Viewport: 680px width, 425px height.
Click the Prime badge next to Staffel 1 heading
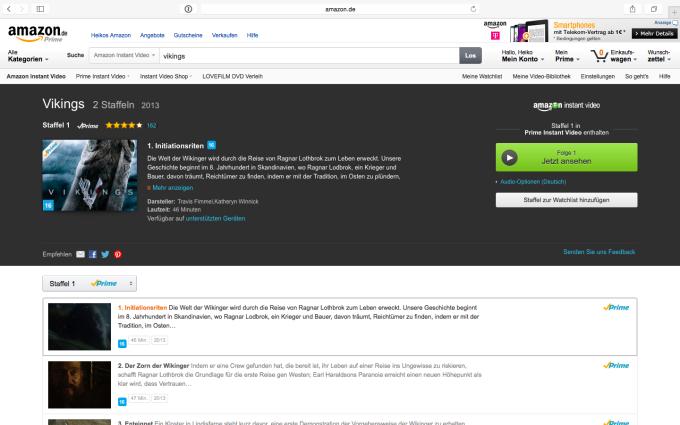click(x=88, y=126)
